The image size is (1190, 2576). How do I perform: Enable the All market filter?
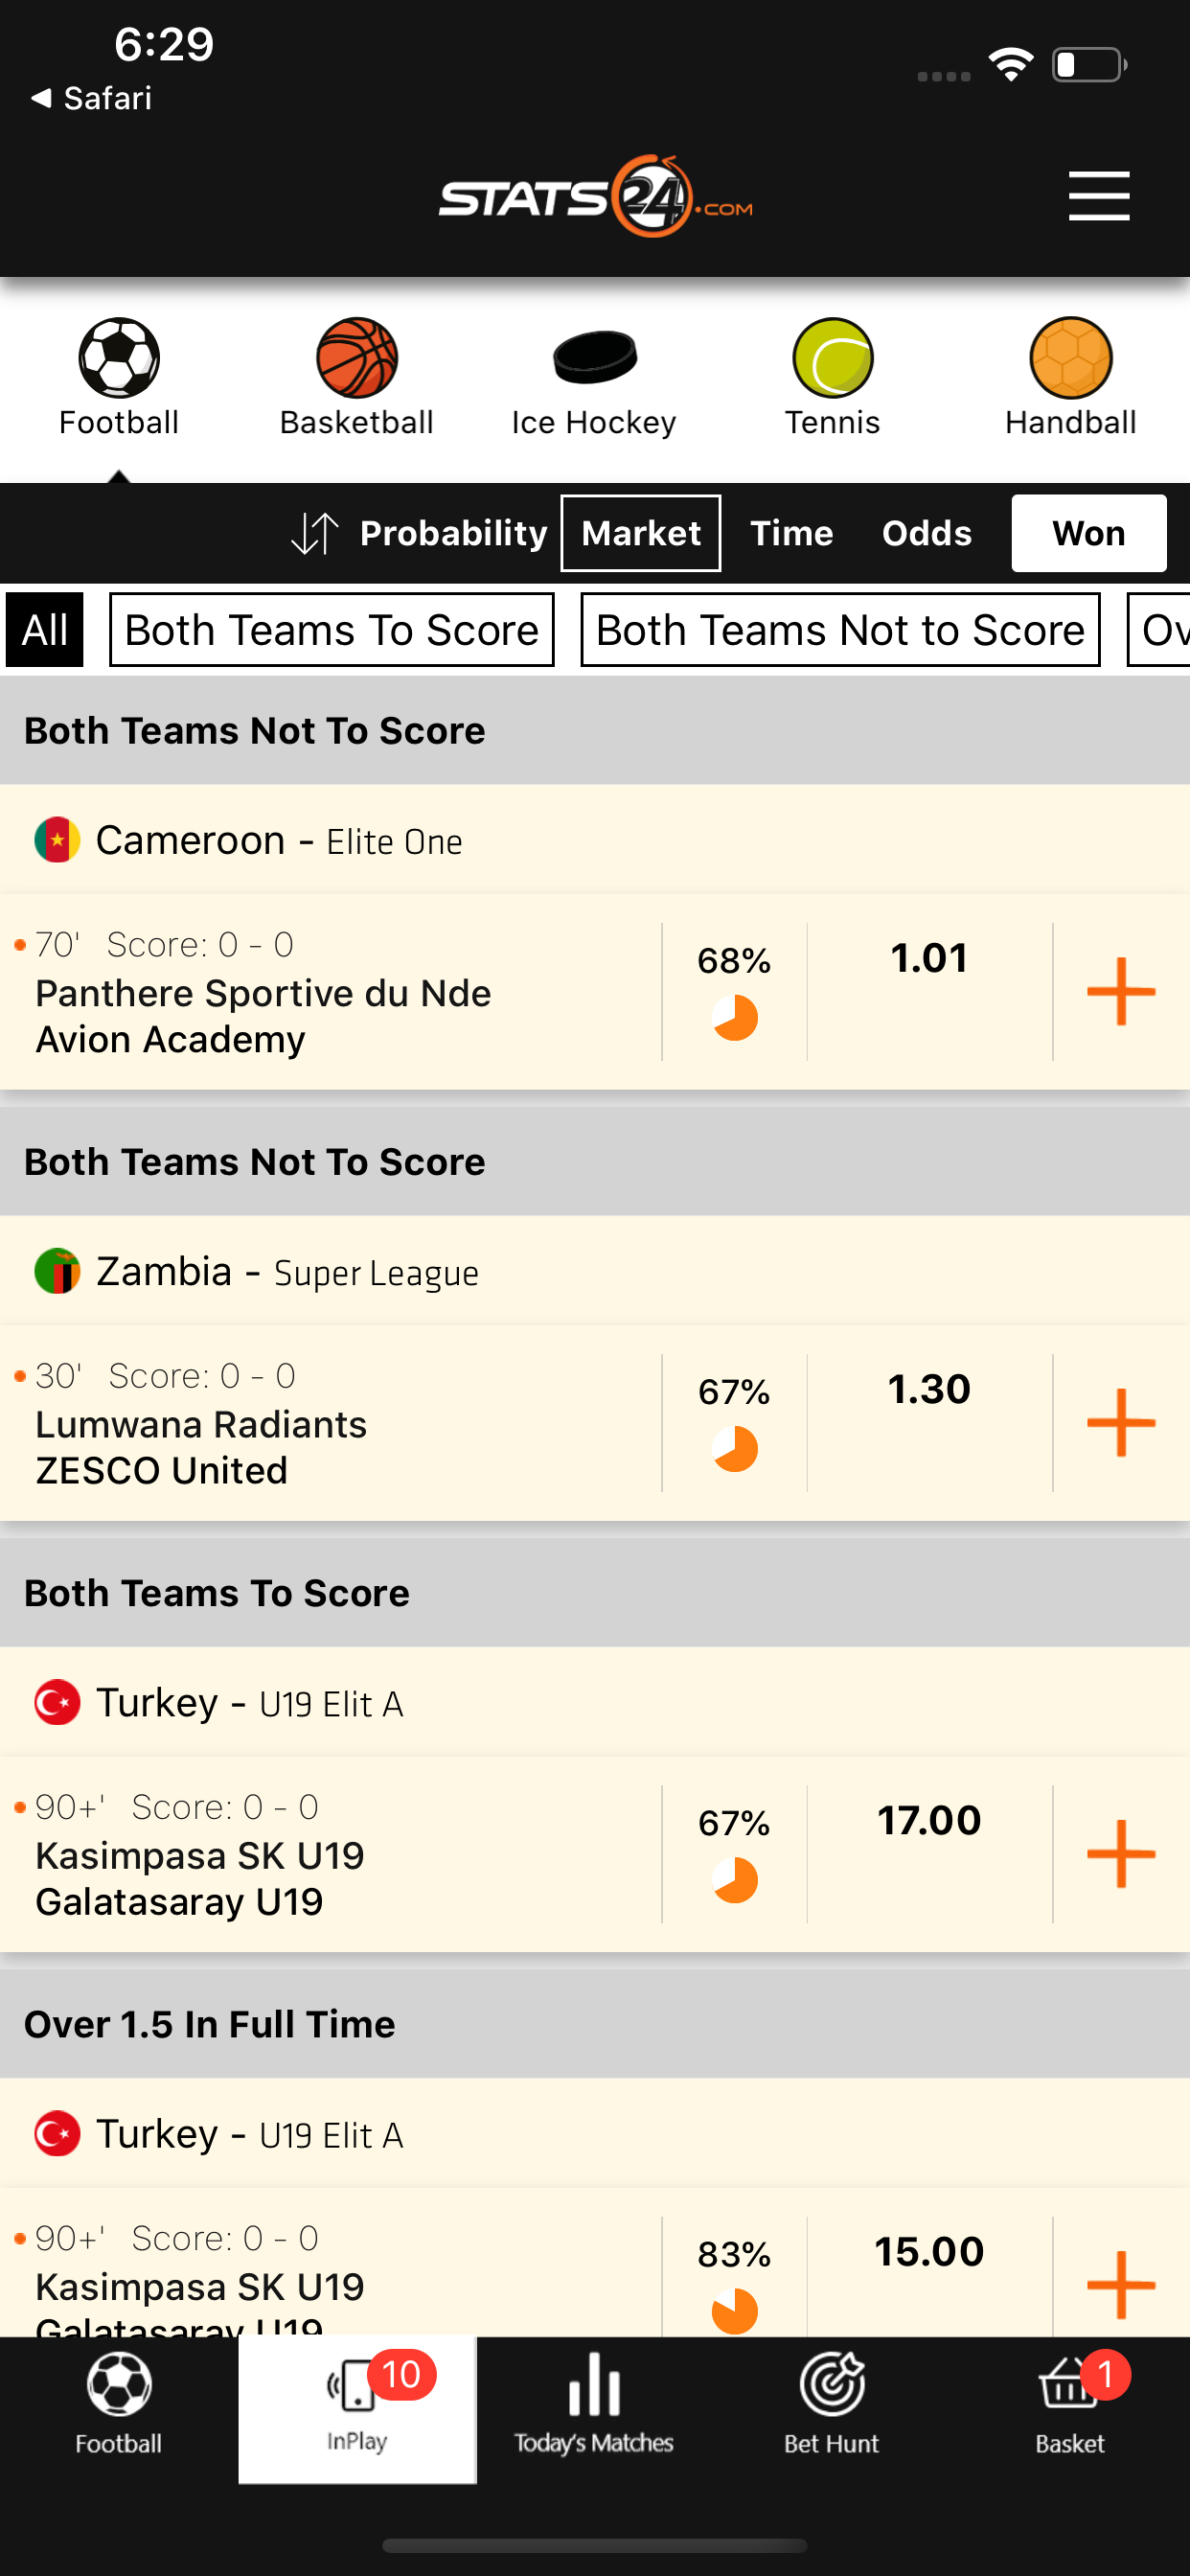coord(45,630)
